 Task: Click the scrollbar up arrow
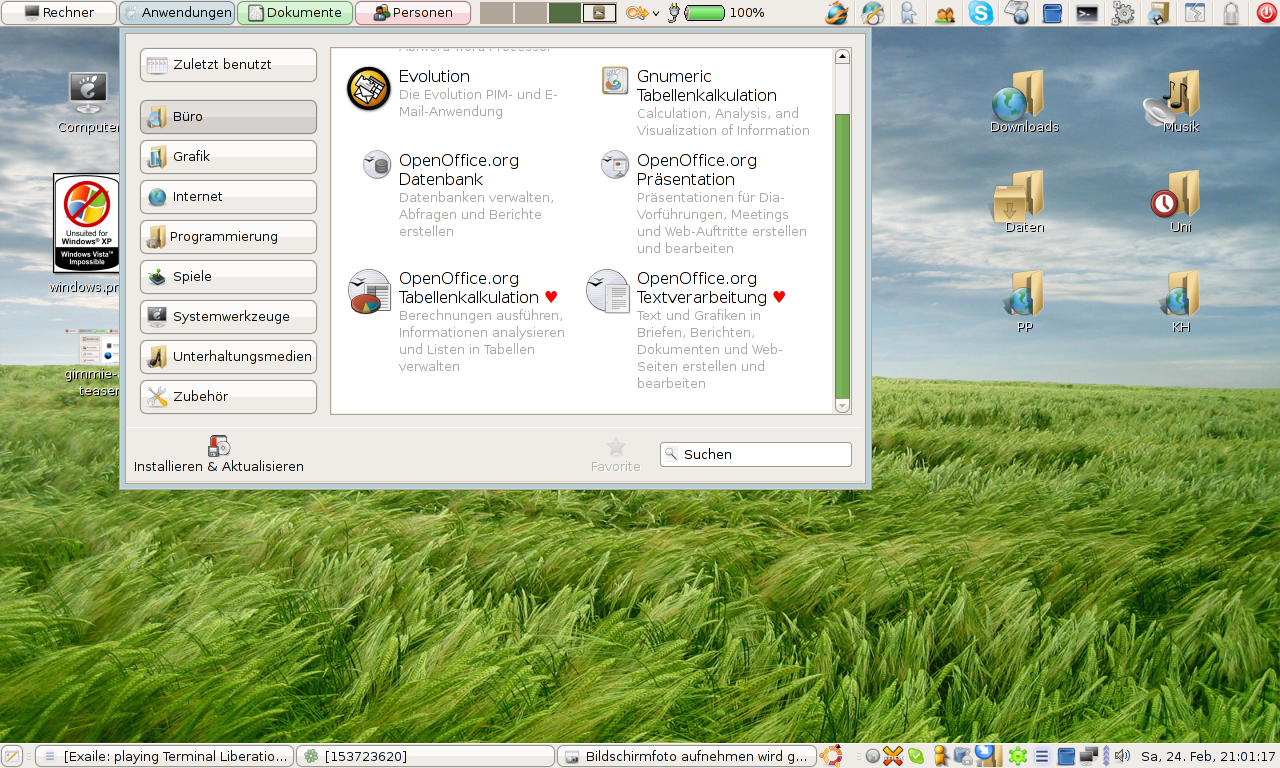tap(842, 57)
